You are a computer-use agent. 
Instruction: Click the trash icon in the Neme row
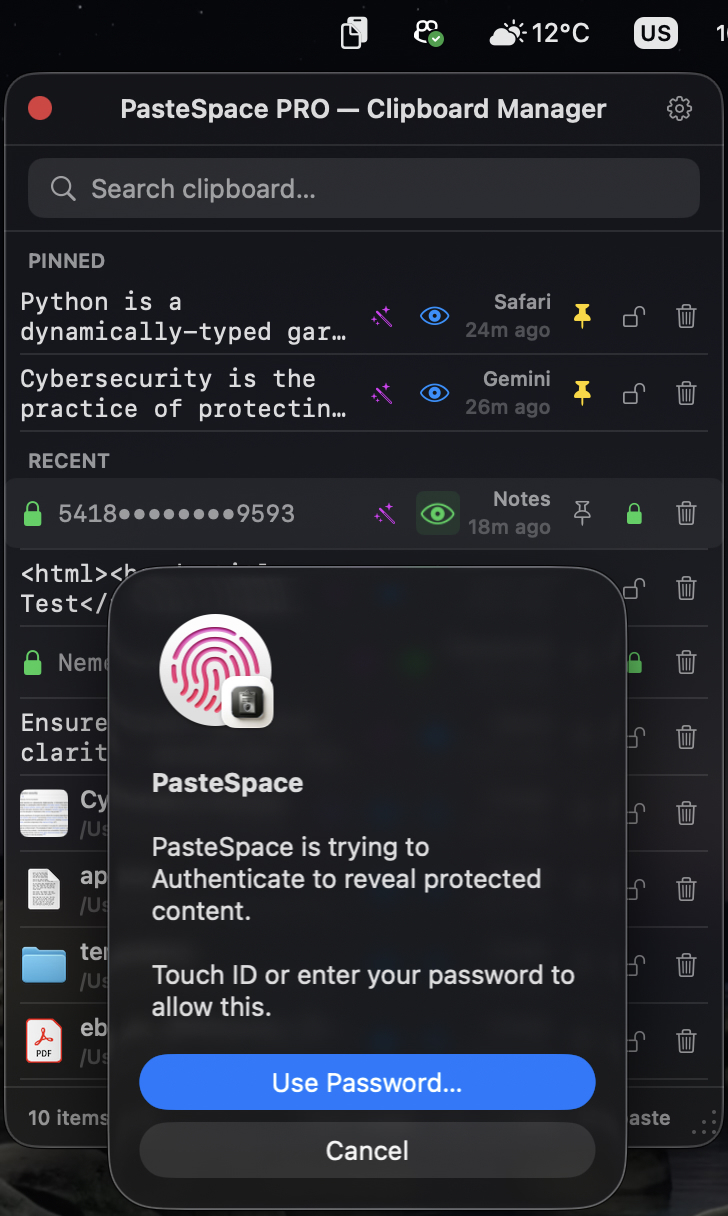[686, 662]
